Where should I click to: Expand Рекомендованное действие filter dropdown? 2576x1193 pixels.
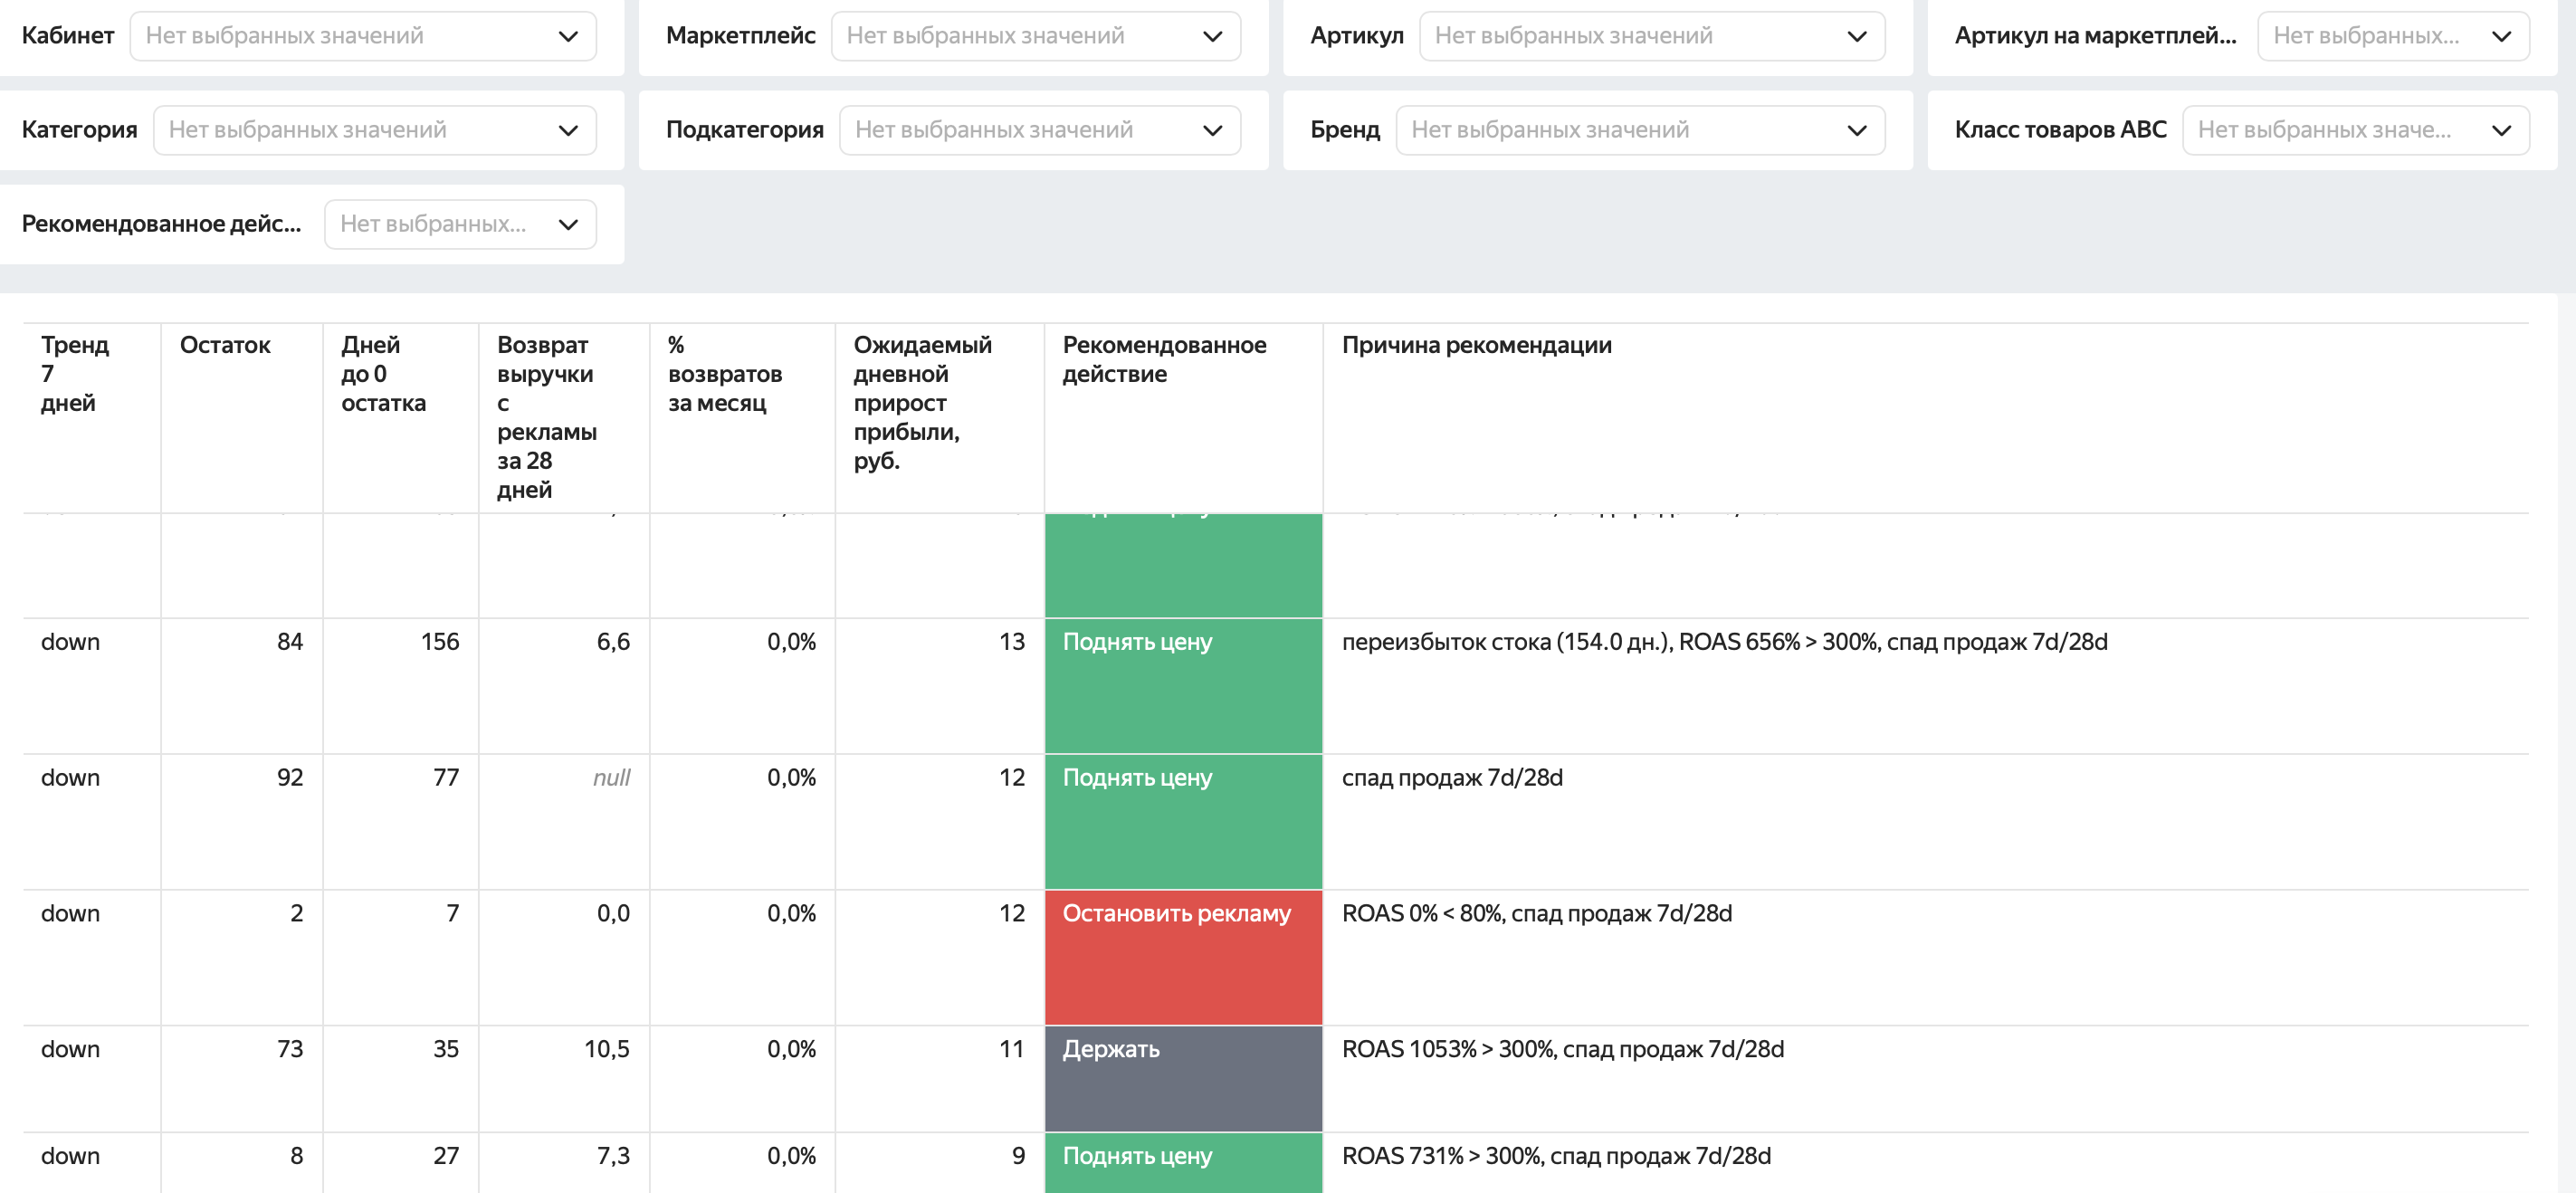pyautogui.click(x=460, y=224)
